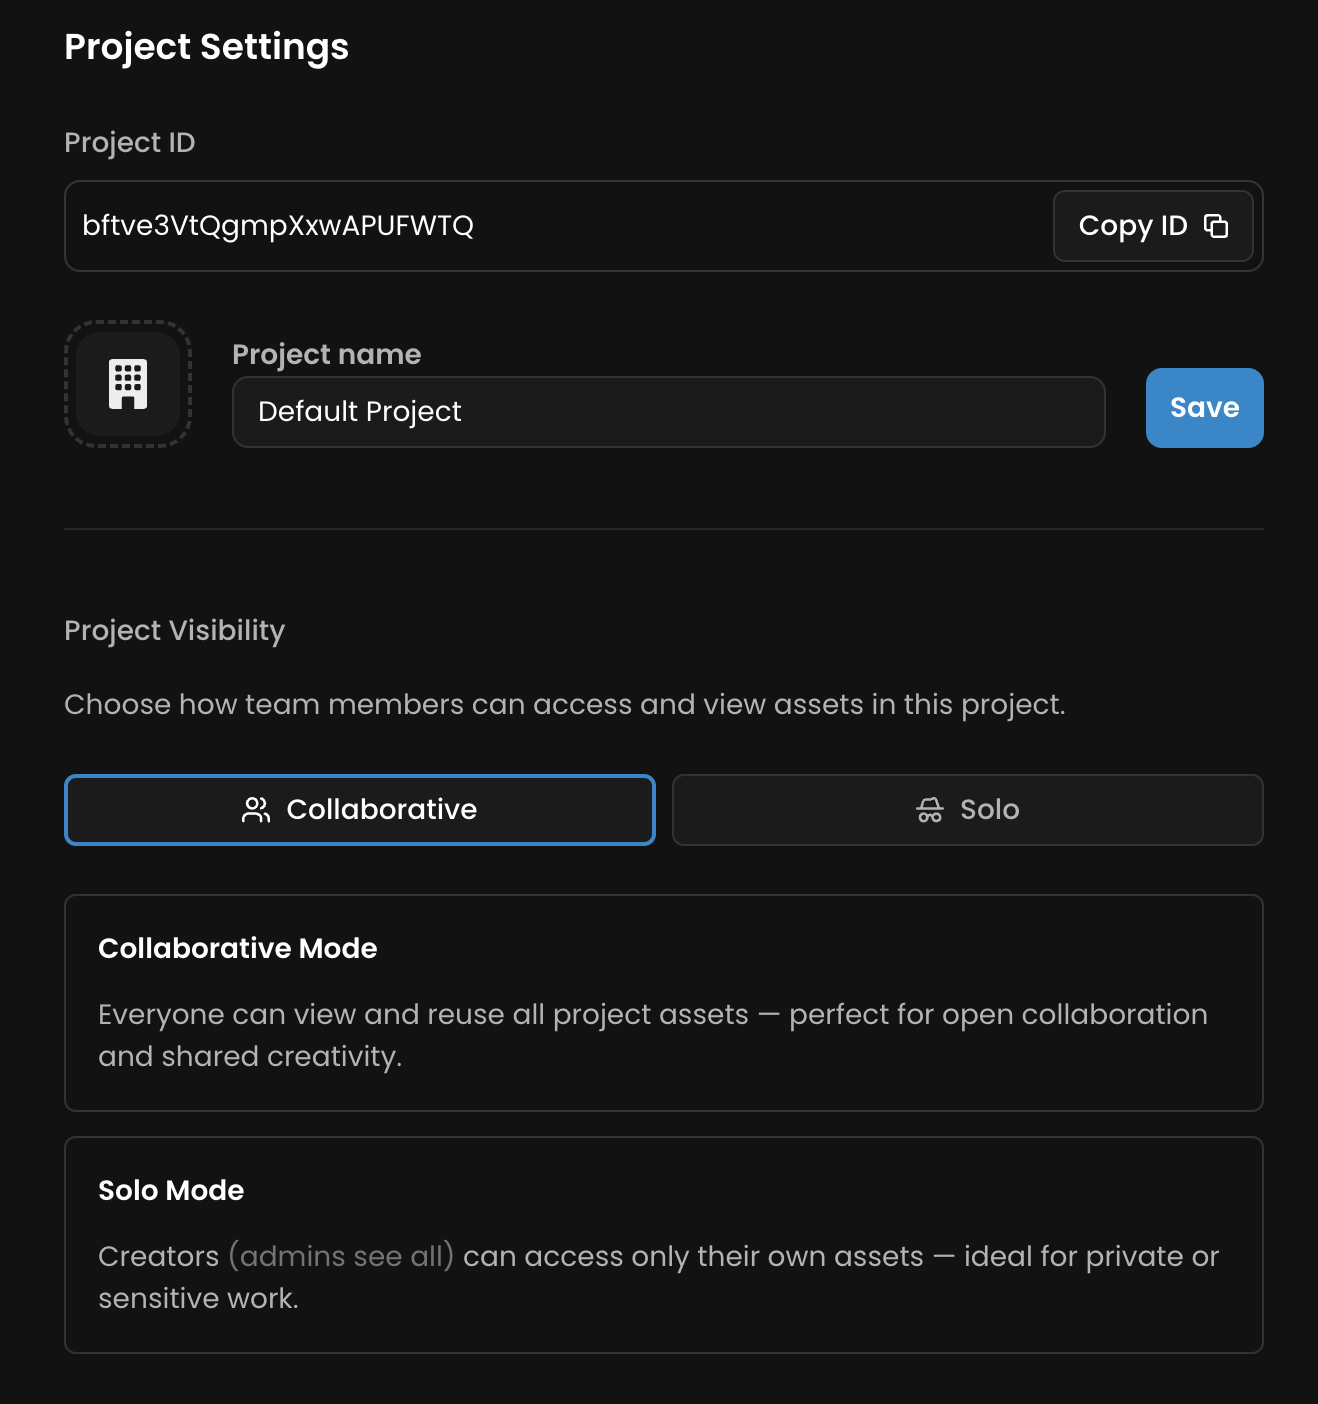Viewport: 1318px width, 1404px height.
Task: Click the Project Visibility section heading
Action: coord(175,630)
